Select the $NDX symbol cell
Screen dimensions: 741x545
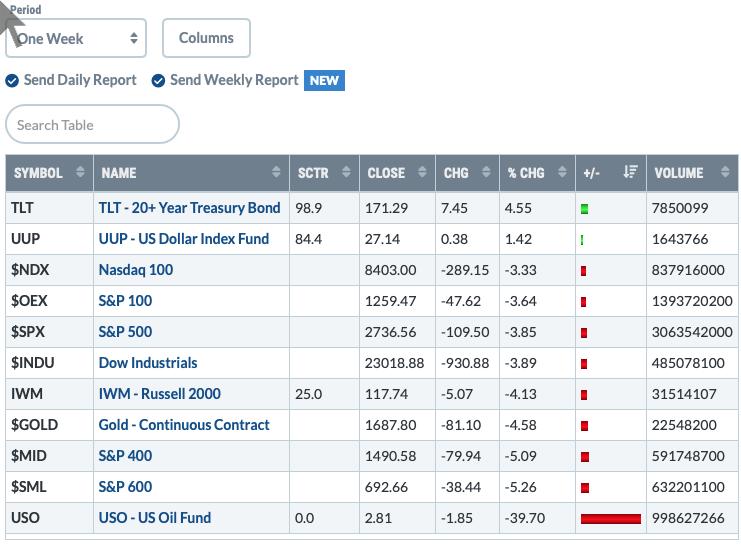tap(49, 270)
